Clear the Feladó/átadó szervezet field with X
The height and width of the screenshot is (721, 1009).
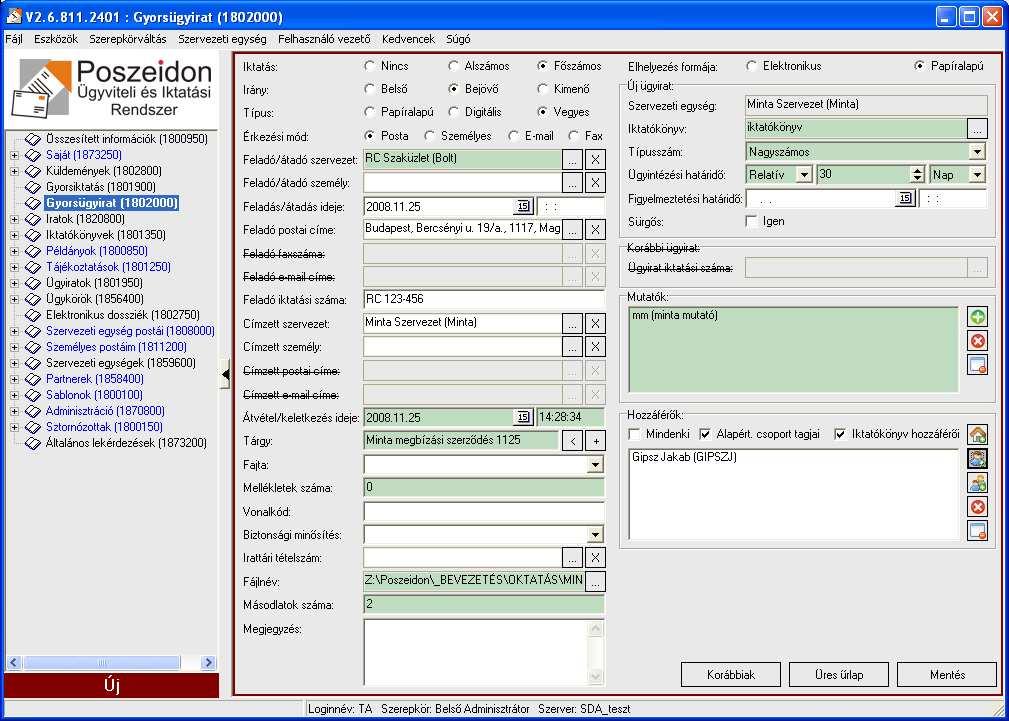595,160
